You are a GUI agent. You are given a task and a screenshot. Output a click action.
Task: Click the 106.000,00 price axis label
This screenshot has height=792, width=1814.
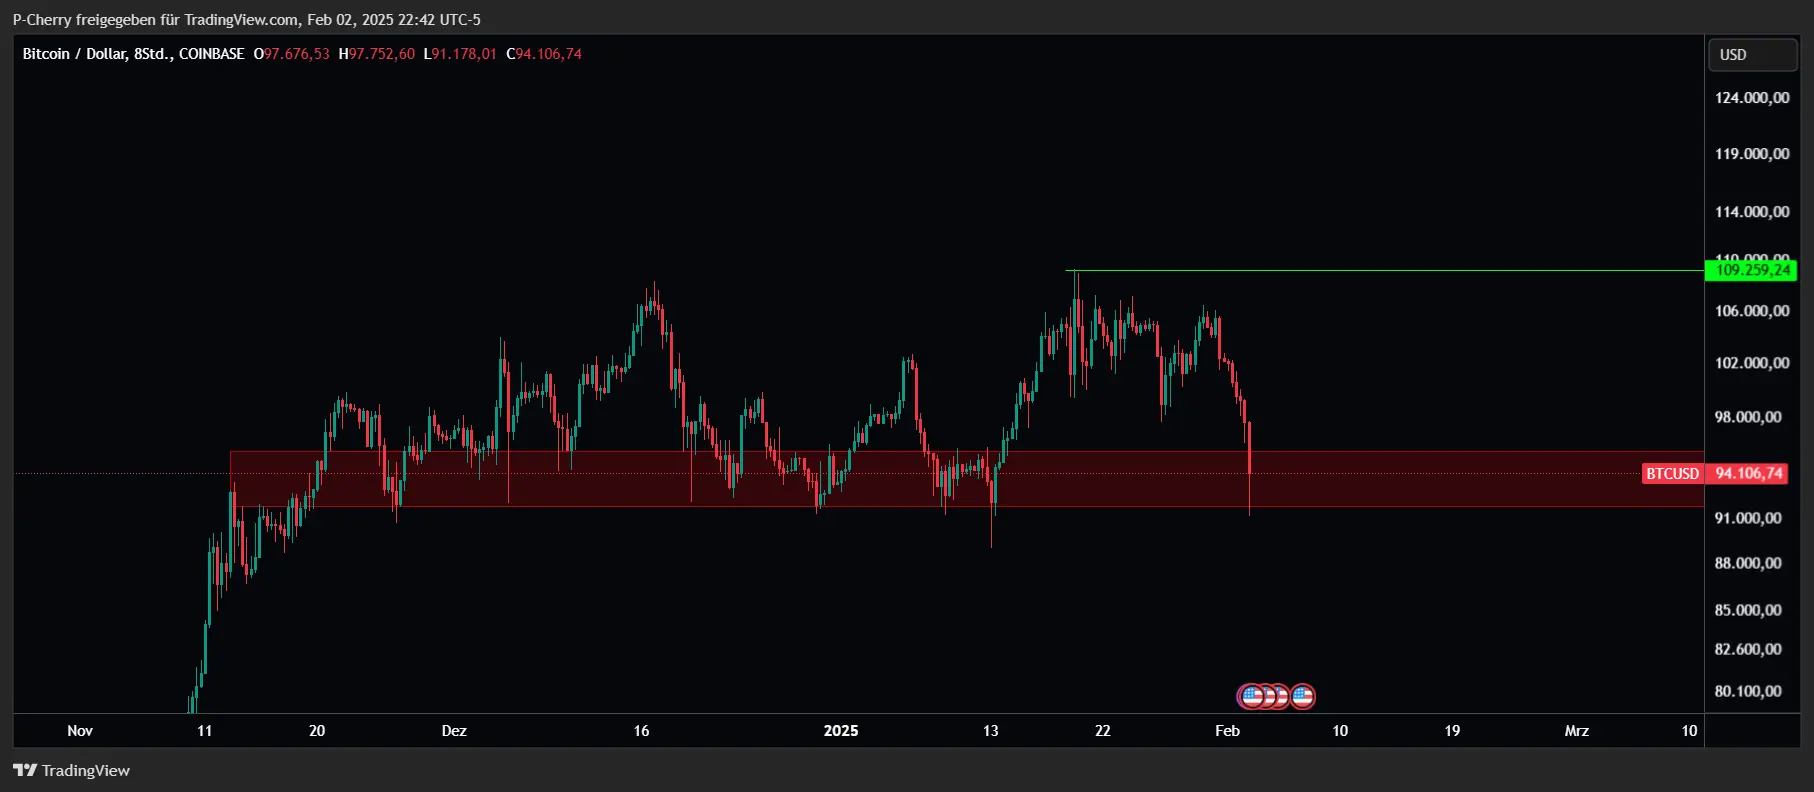pos(1752,311)
